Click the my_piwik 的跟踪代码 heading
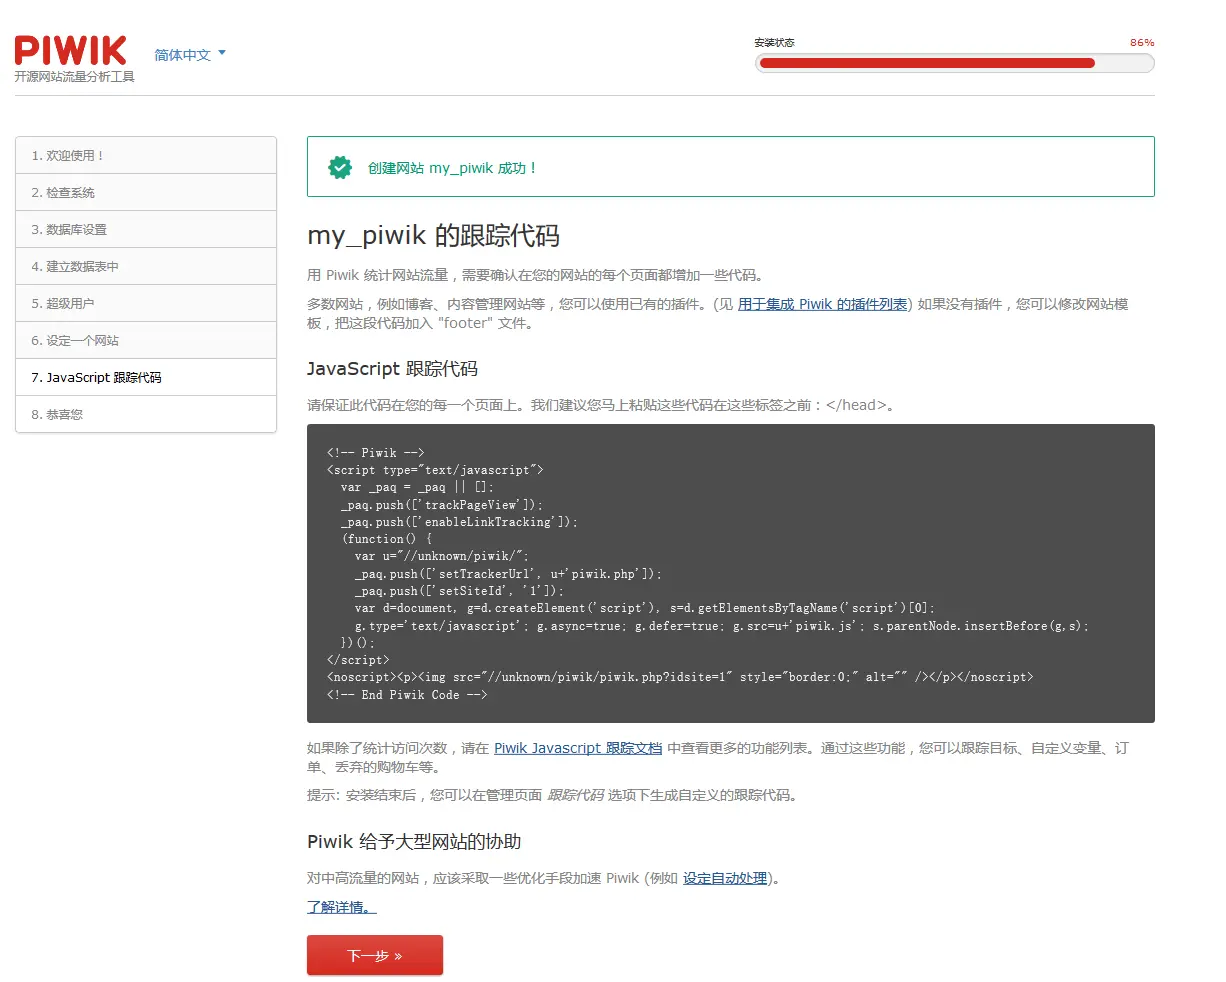Viewport: 1226px width, 982px height. pos(433,236)
